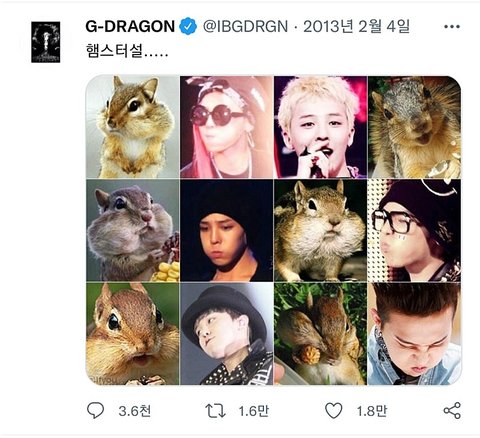This screenshot has height=438, width=480.
Task: Click the retweet arrows icon
Action: pos(215,411)
